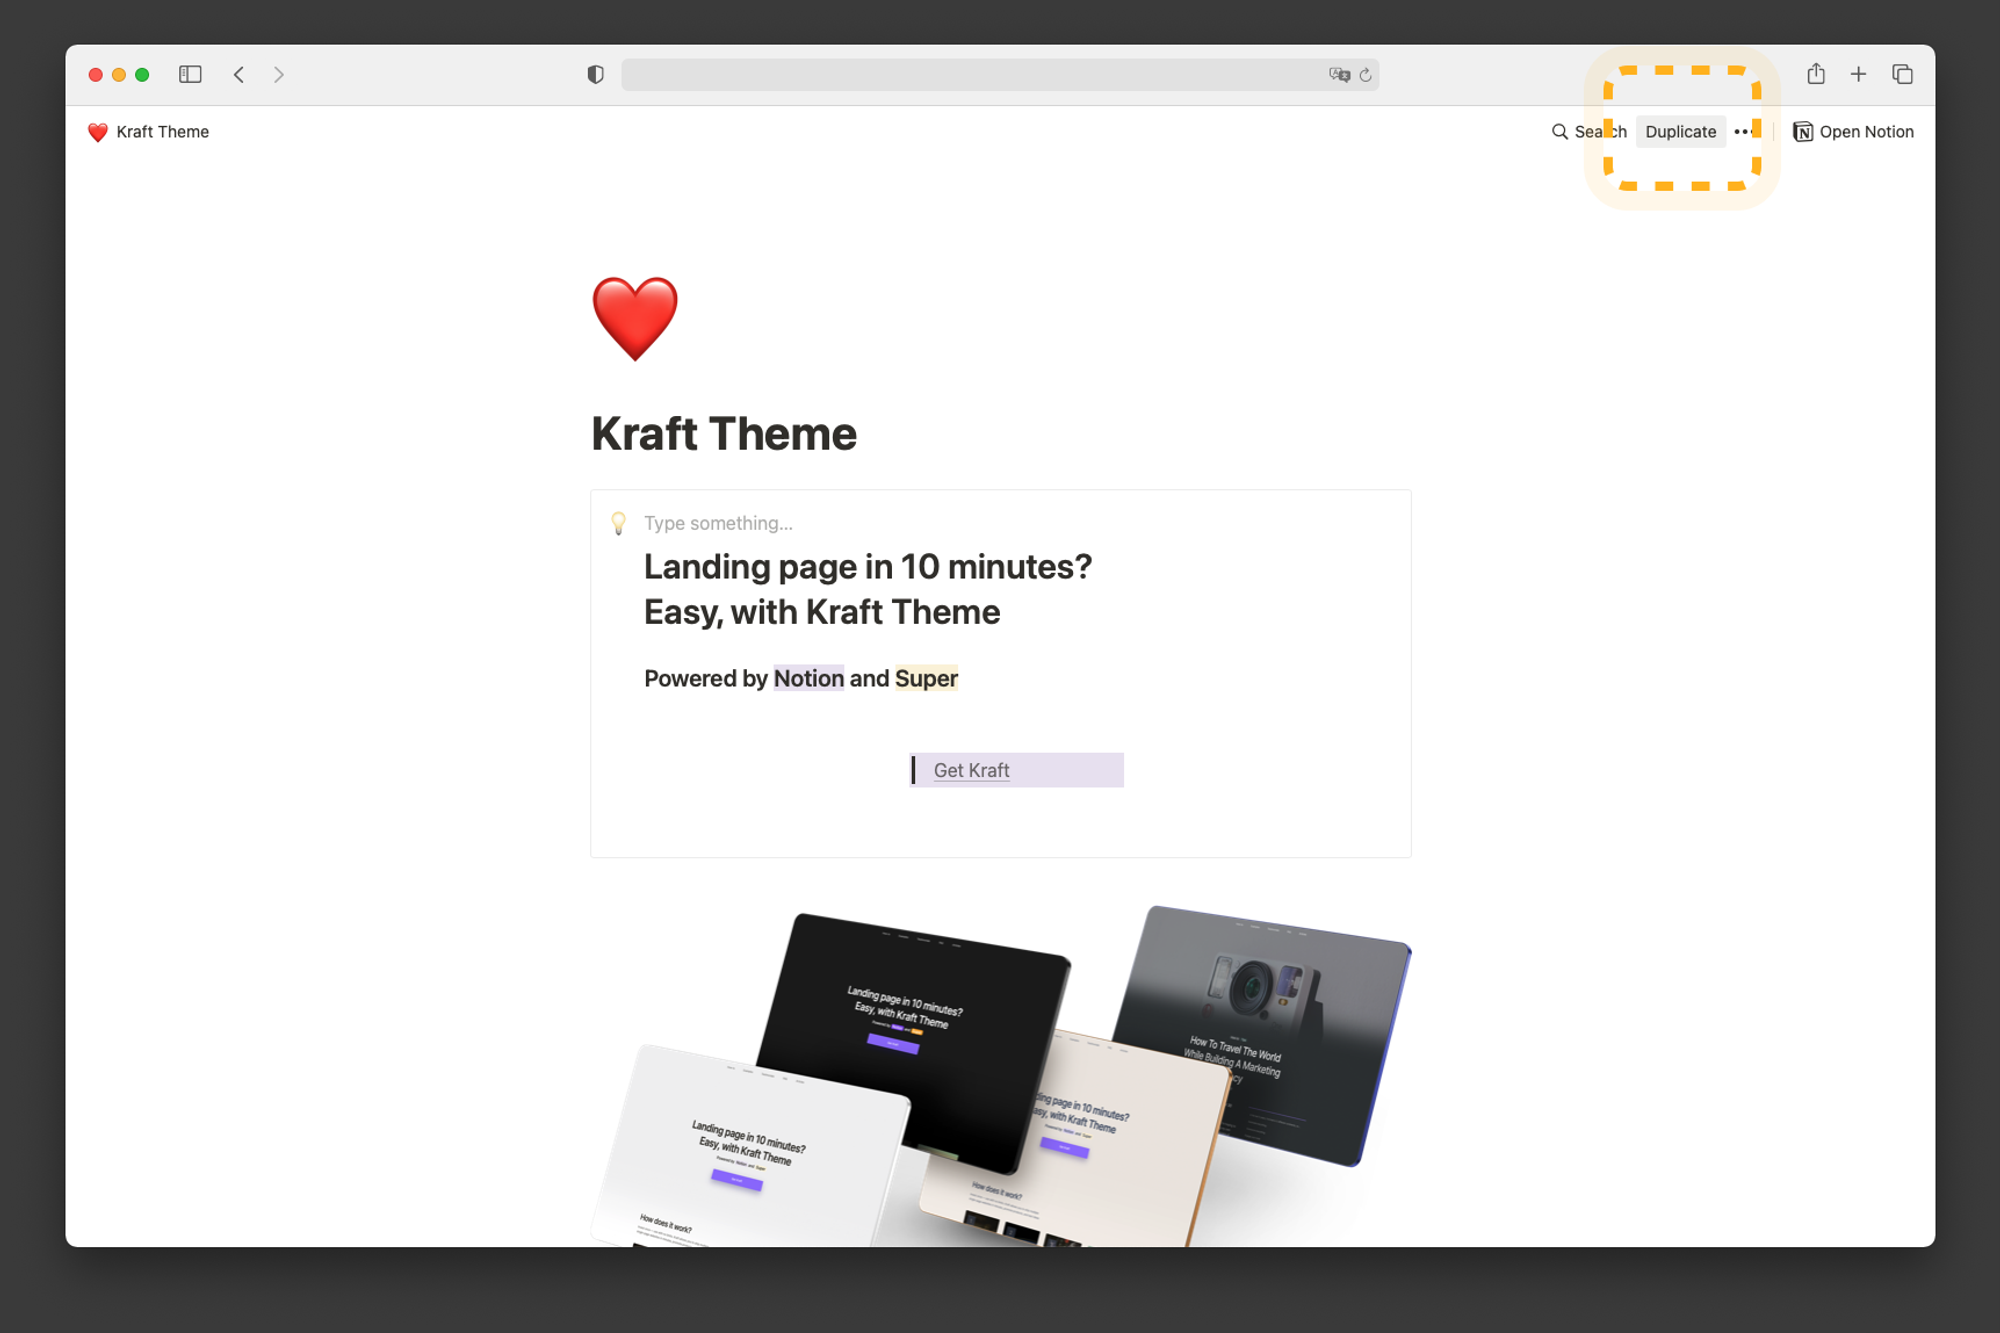Click Open Notion button

(1853, 132)
